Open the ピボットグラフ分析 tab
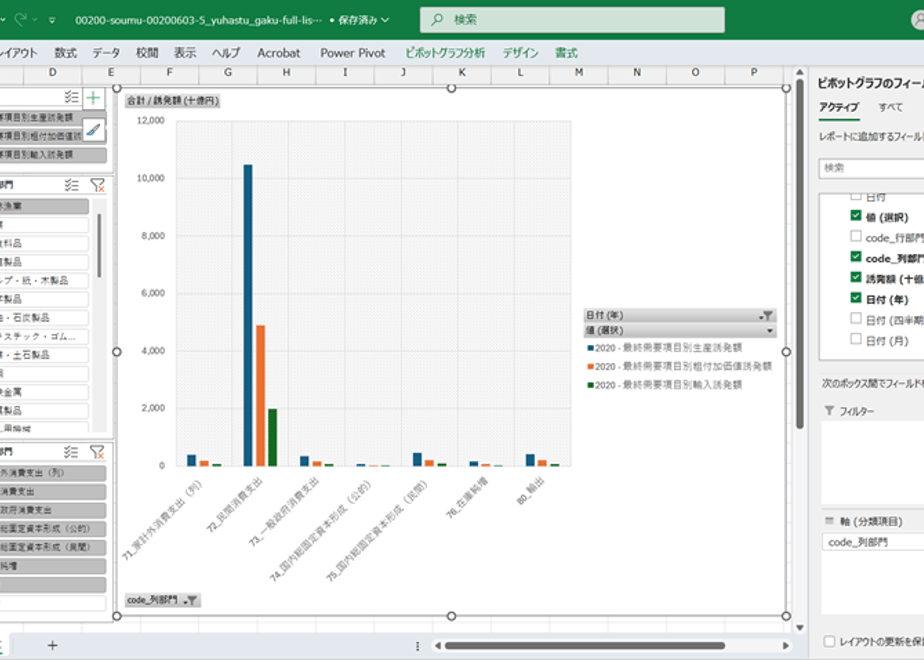Viewport: 924px width, 660px height. 445,53
